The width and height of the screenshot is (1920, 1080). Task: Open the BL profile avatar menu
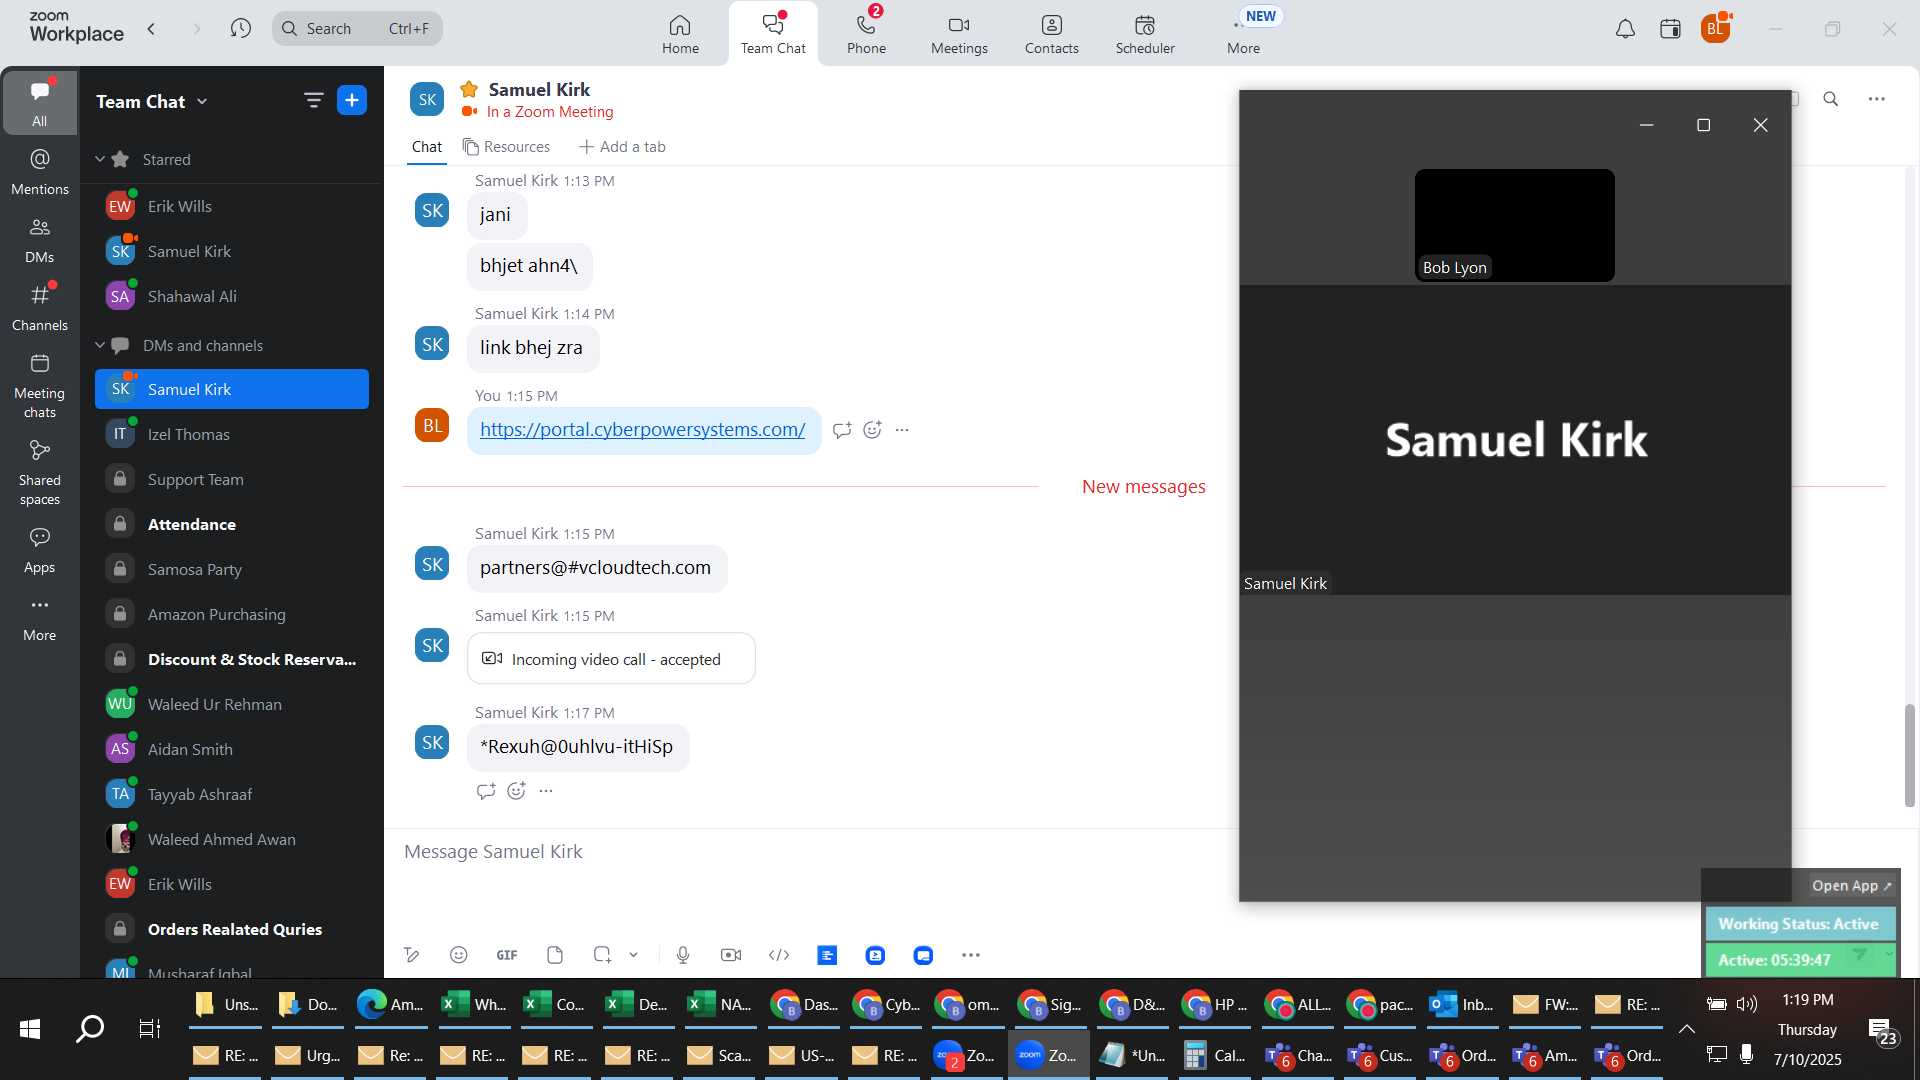pos(1716,28)
